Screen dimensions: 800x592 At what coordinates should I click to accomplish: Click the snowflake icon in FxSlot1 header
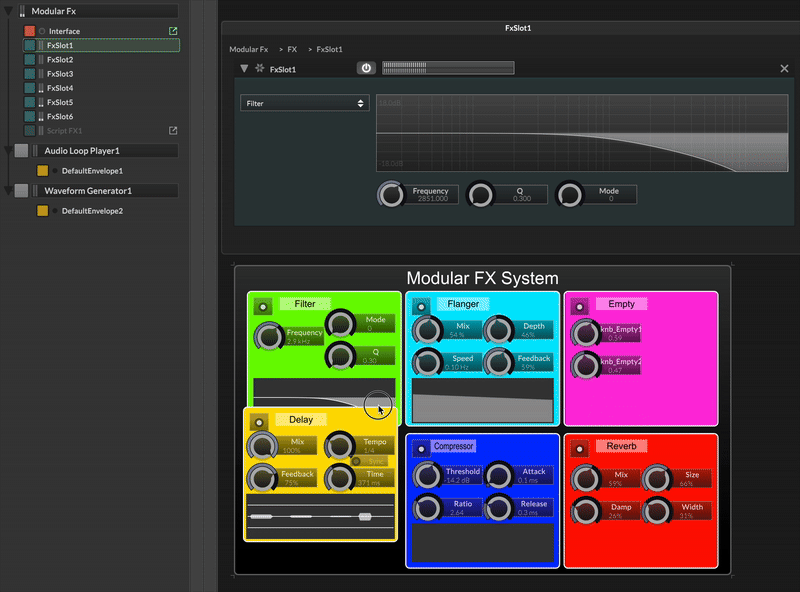pos(260,68)
